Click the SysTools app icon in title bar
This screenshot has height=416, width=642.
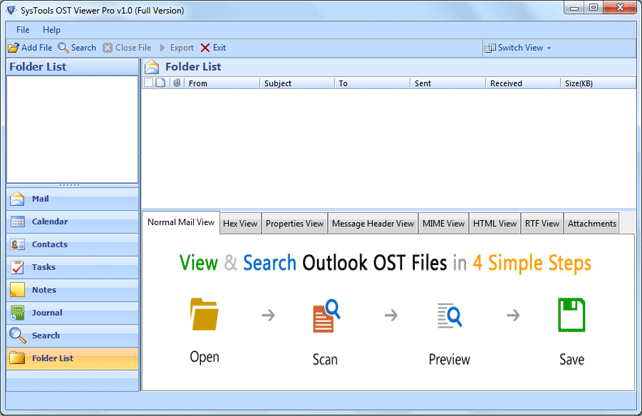click(12, 10)
